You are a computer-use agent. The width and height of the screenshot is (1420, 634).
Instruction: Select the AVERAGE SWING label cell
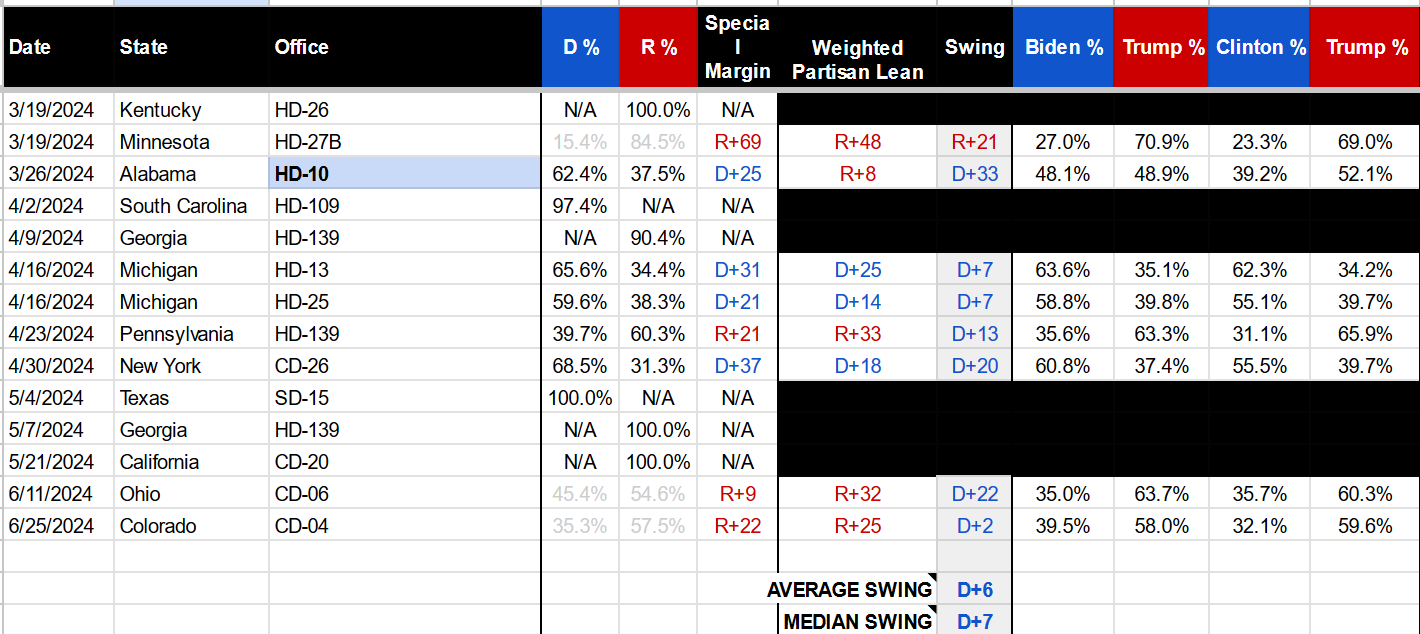point(856,590)
